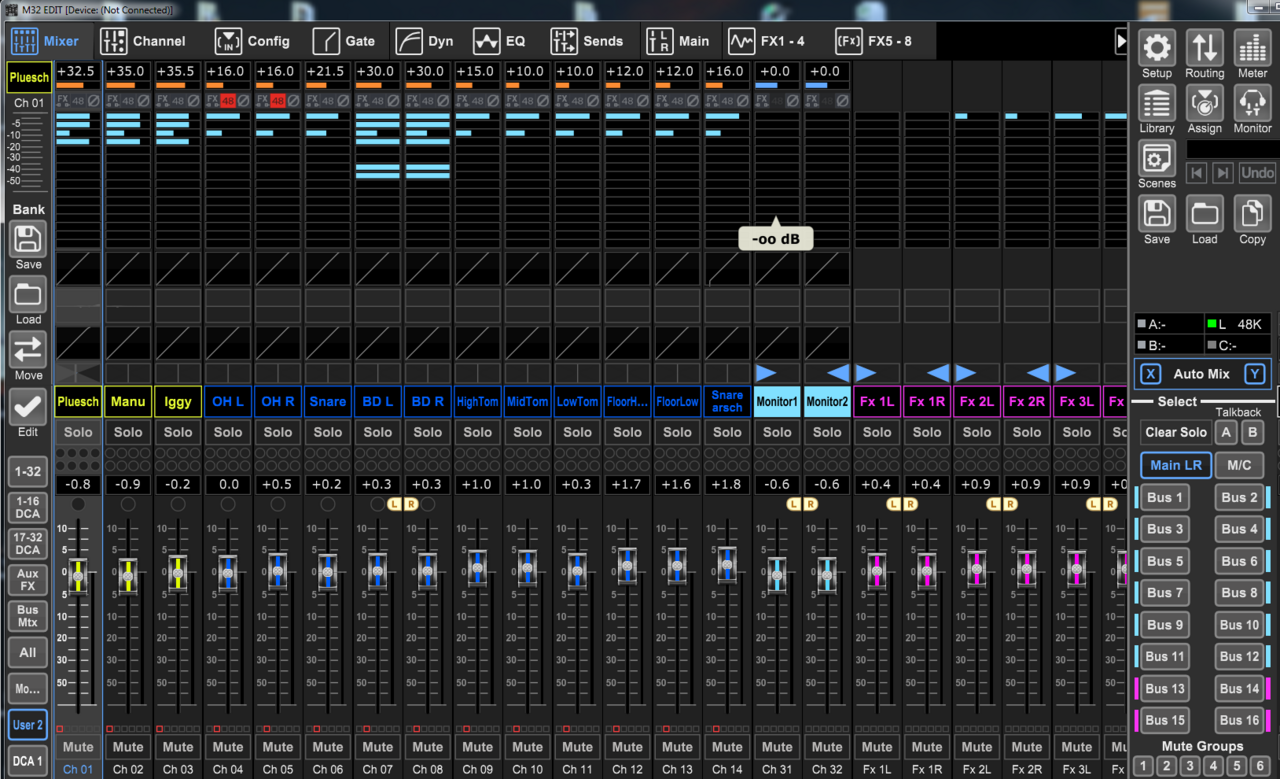
Task: Select Bus 12 send button
Action: coord(1239,657)
